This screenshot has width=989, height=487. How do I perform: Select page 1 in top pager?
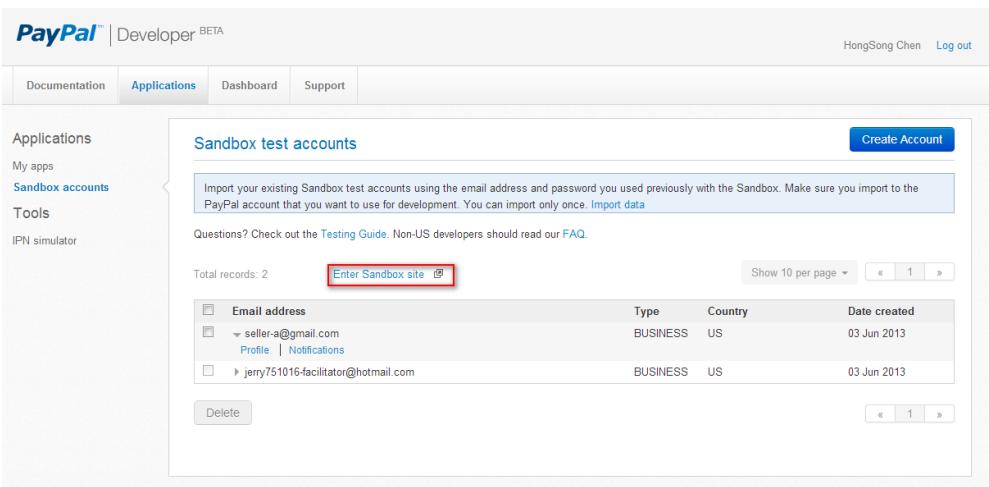(x=910, y=273)
